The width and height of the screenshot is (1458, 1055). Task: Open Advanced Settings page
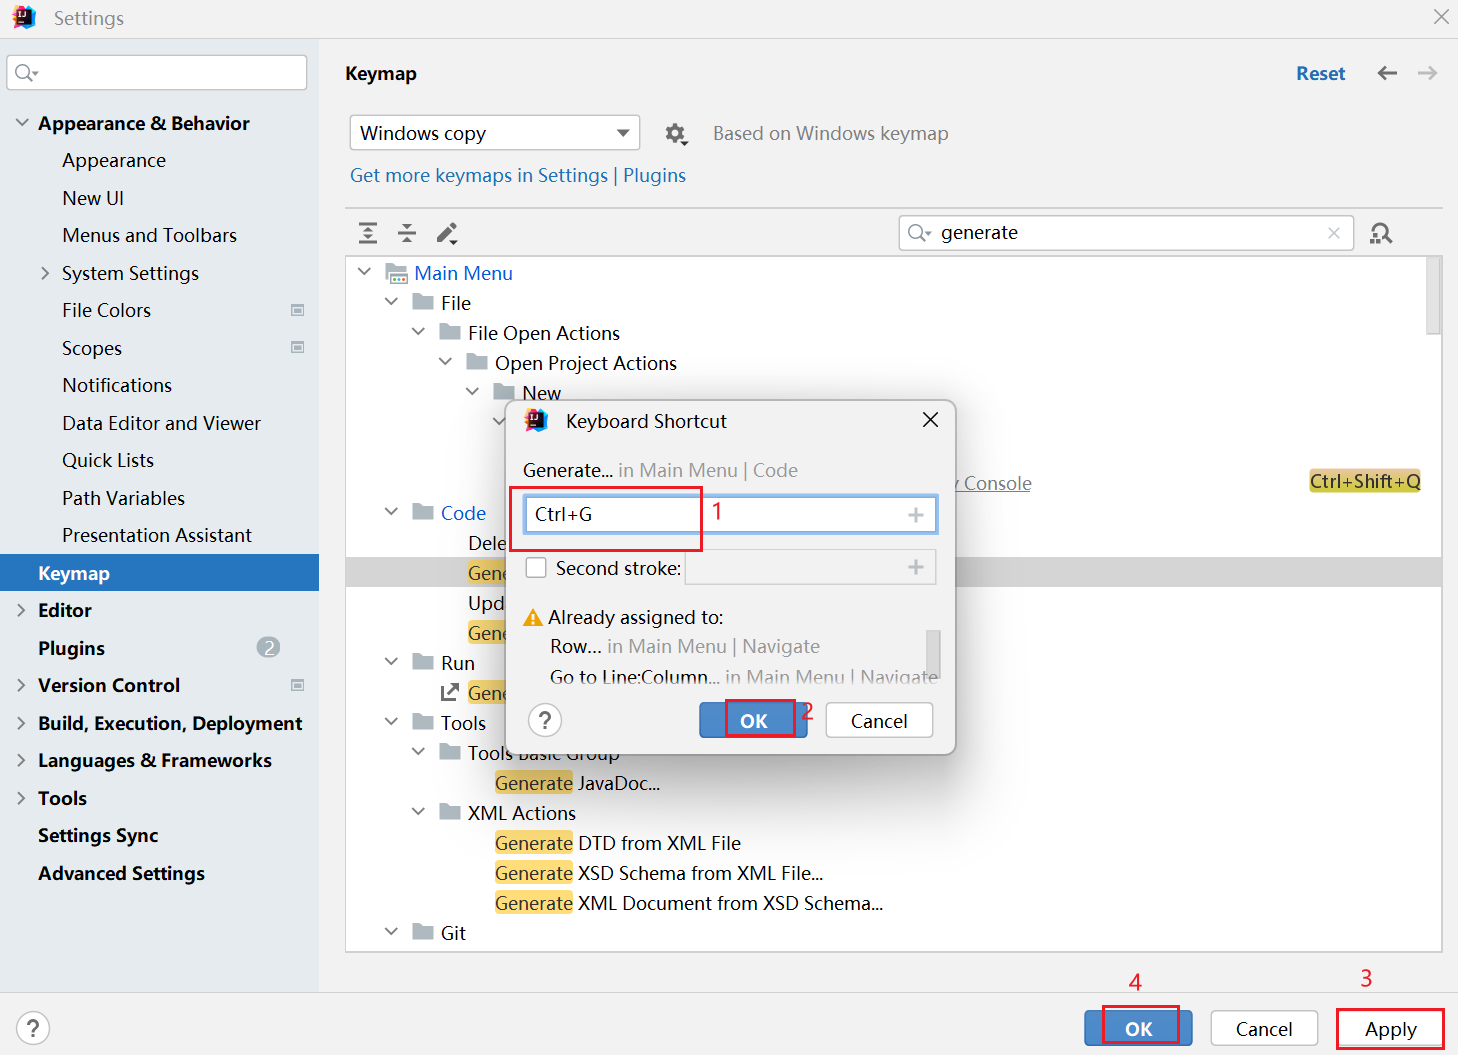pyautogui.click(x=121, y=873)
